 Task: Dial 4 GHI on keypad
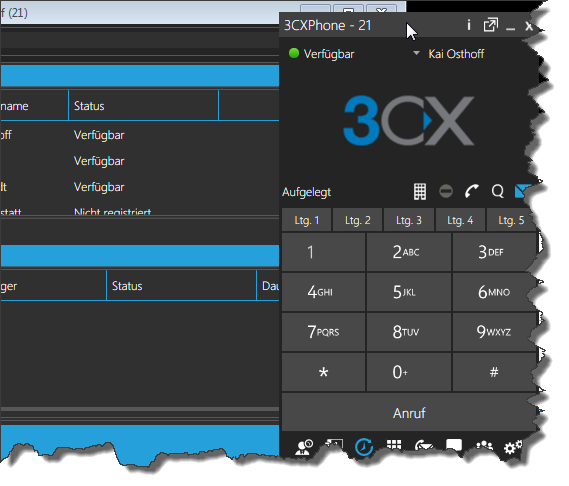pos(323,292)
